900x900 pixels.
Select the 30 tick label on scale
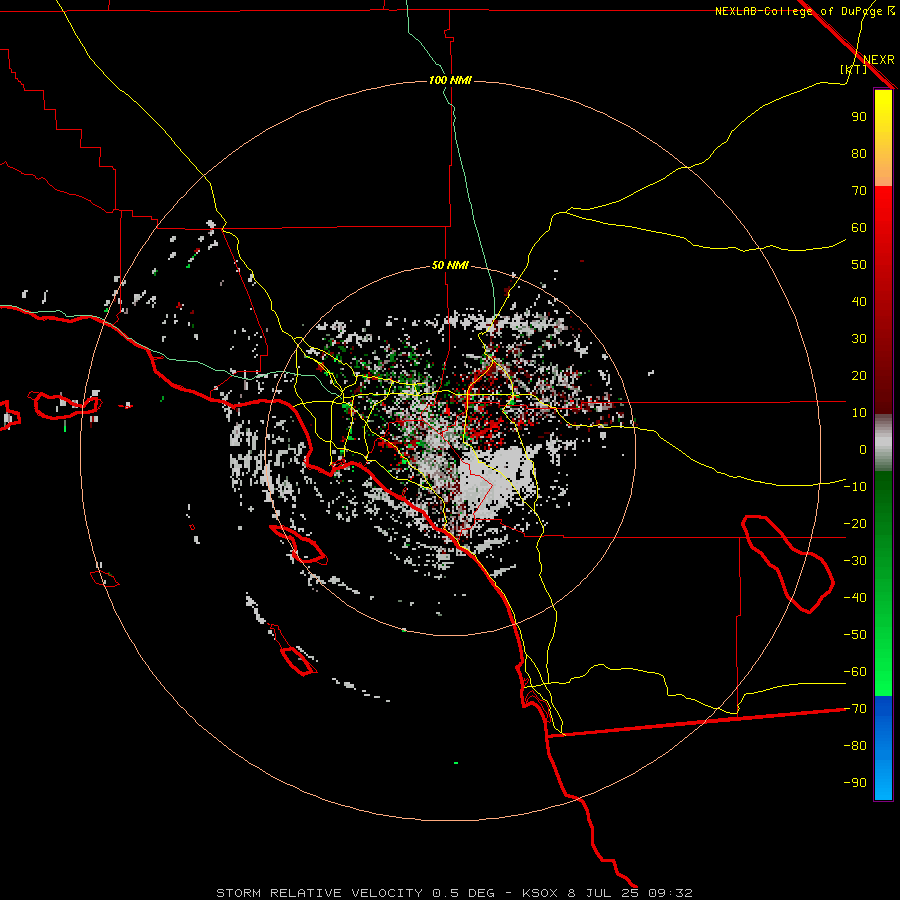pyautogui.click(x=859, y=339)
